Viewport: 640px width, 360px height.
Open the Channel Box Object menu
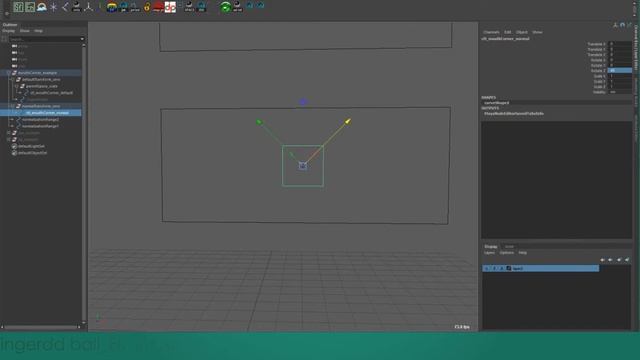[x=522, y=32]
